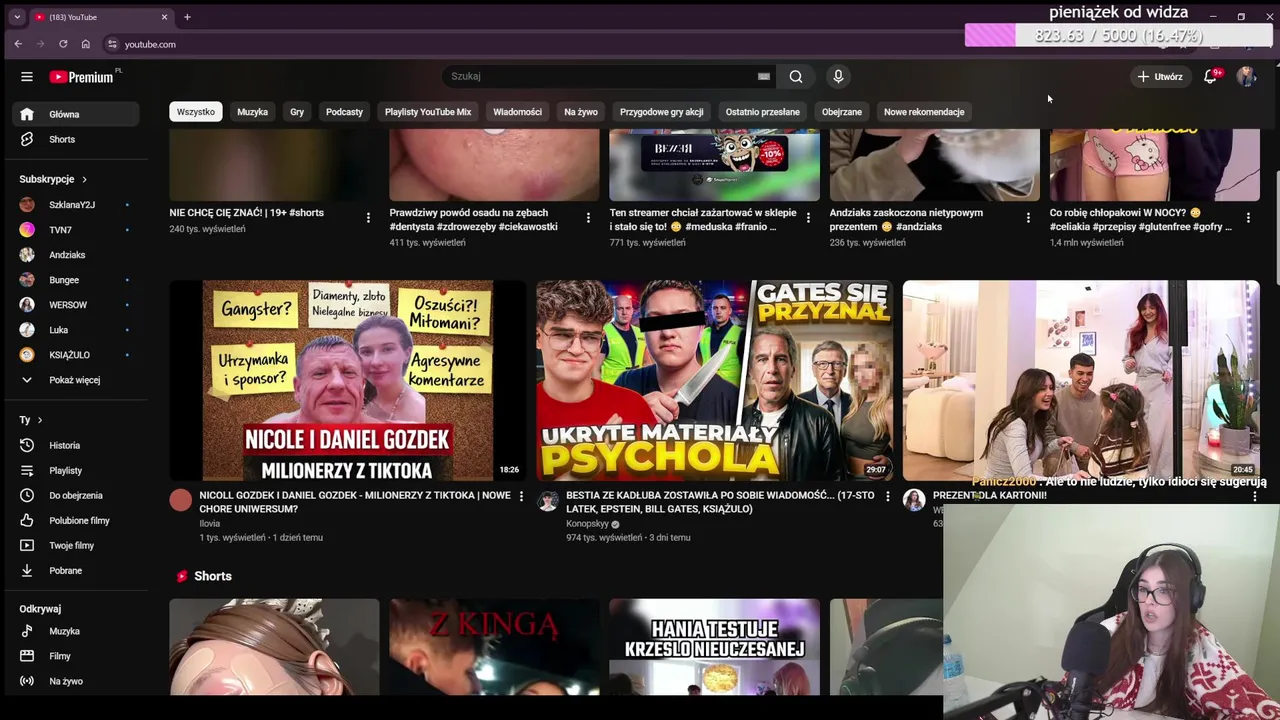Screen dimensions: 1280x720
Task: Open Playlisty in the sidebar
Action: pyautogui.click(x=76, y=470)
